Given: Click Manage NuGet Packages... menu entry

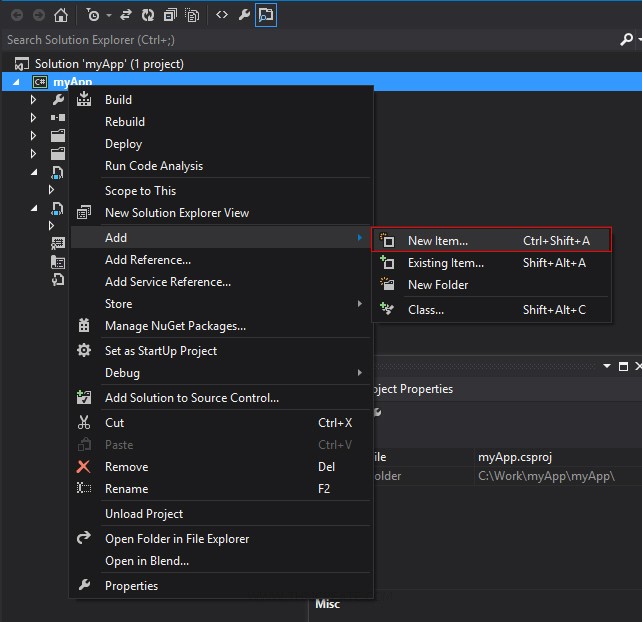Looking at the screenshot, I should (x=175, y=326).
